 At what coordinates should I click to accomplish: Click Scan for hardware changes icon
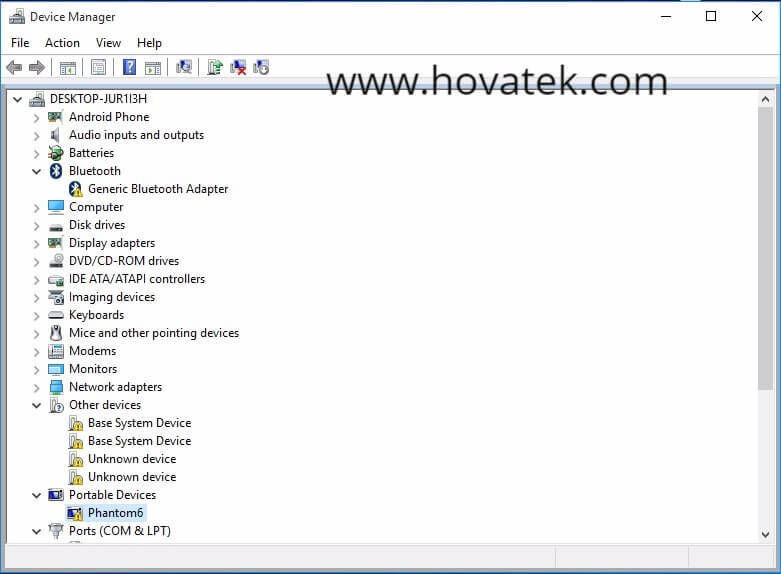click(x=184, y=68)
